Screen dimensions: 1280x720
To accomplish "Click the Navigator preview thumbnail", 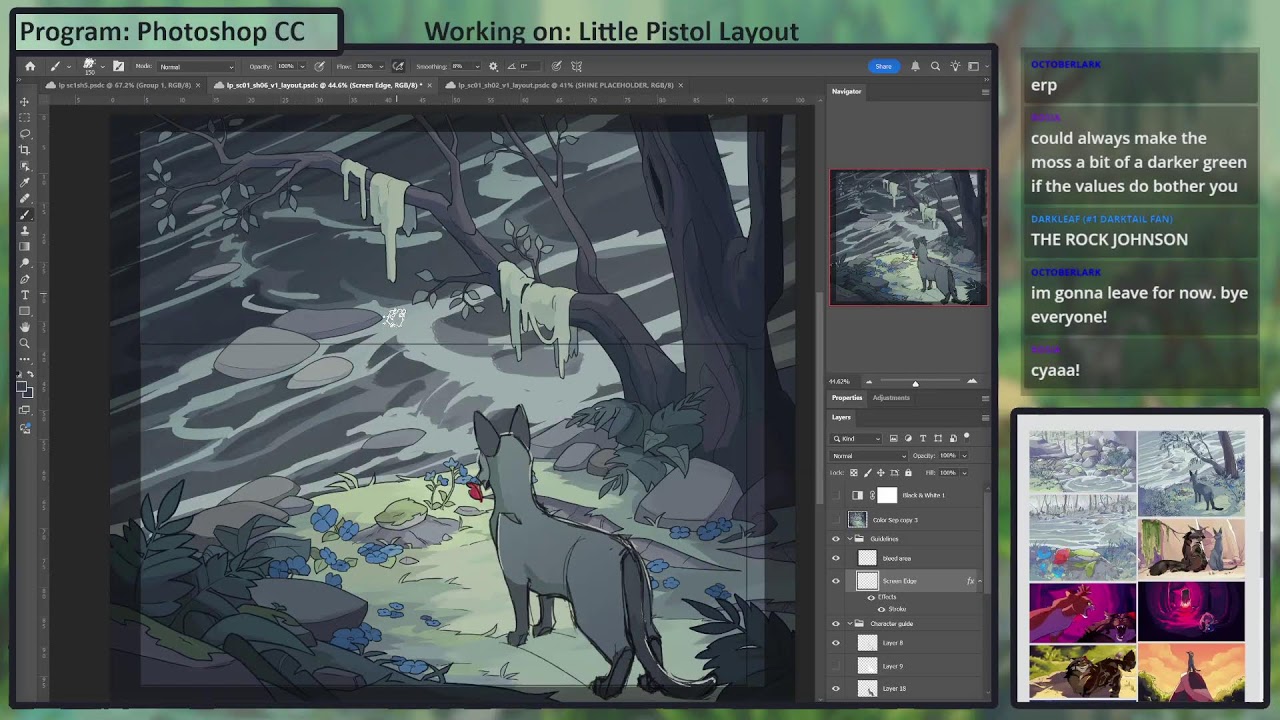I will pos(908,237).
